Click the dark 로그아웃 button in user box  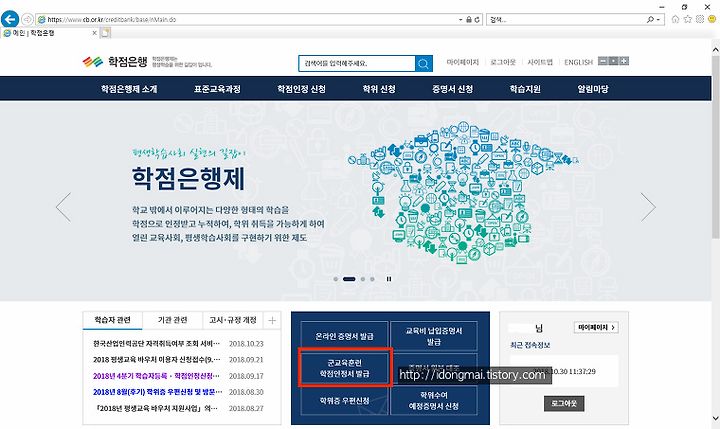pos(564,403)
